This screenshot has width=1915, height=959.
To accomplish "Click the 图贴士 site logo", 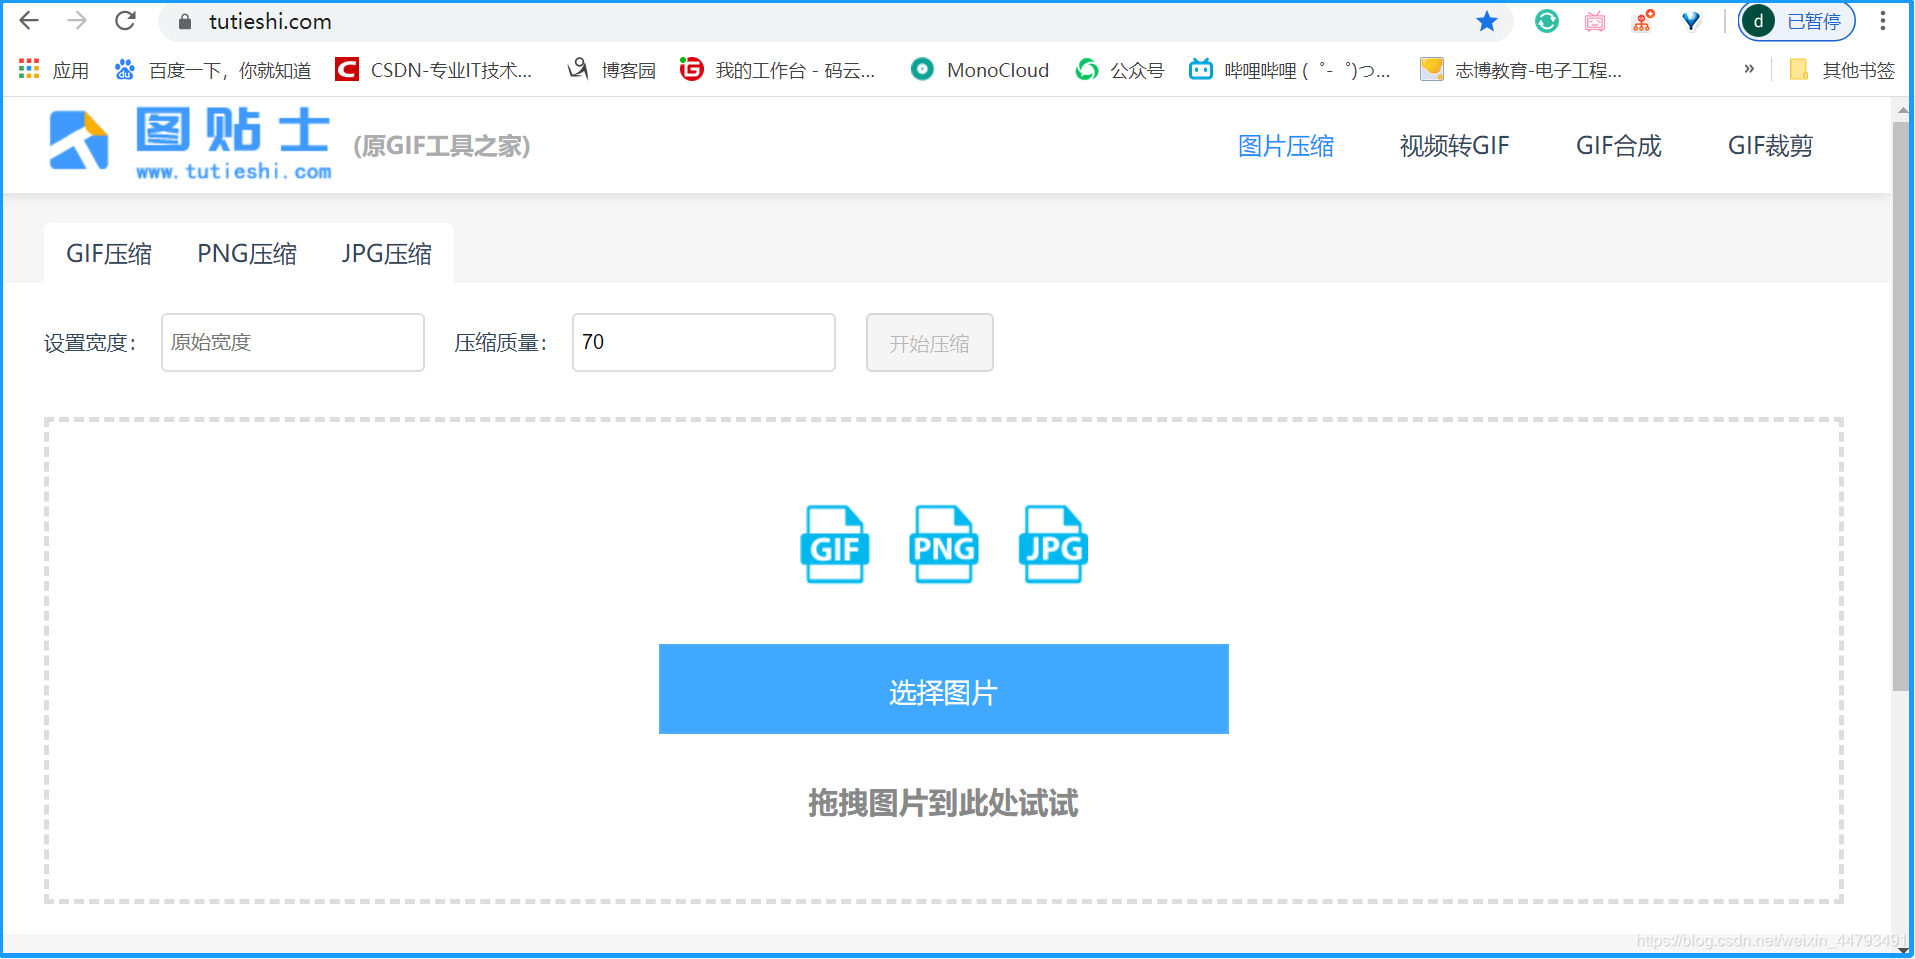I will coord(191,145).
